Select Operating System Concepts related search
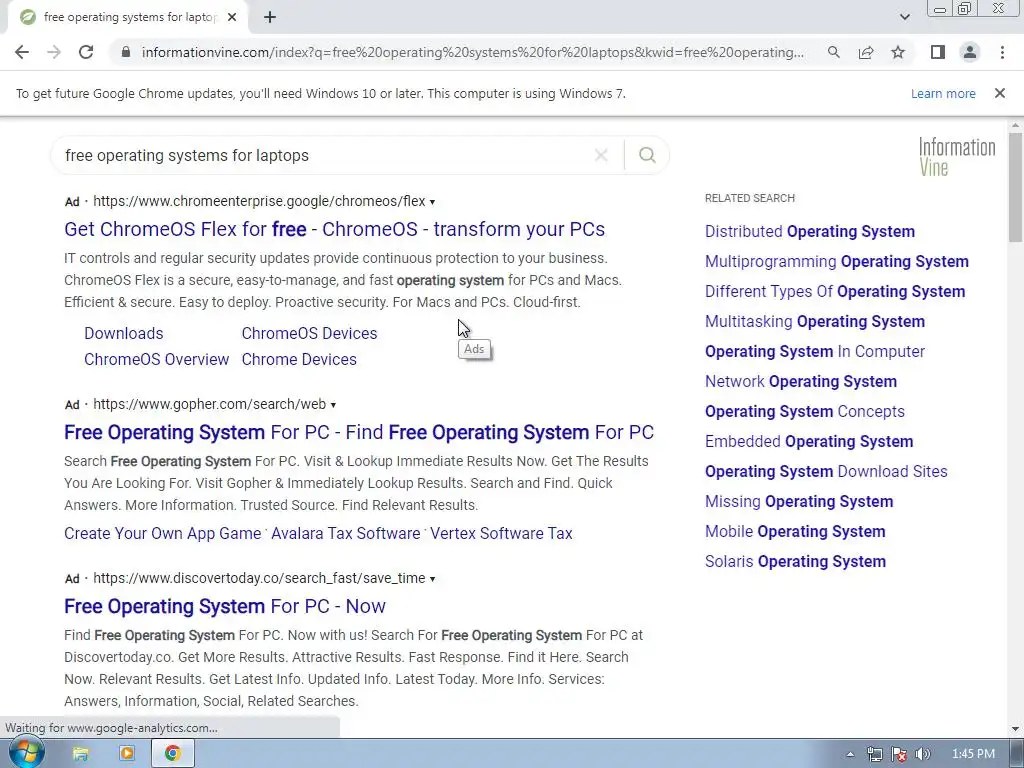Screen dimensions: 1024x768 coord(805,411)
